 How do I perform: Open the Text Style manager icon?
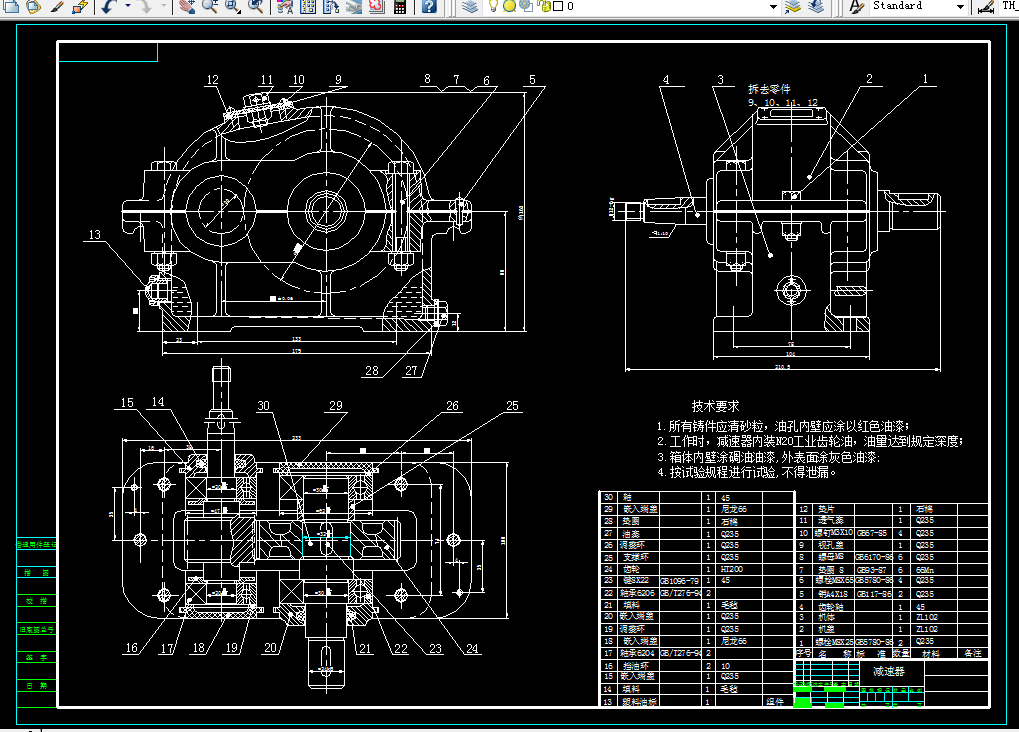856,6
